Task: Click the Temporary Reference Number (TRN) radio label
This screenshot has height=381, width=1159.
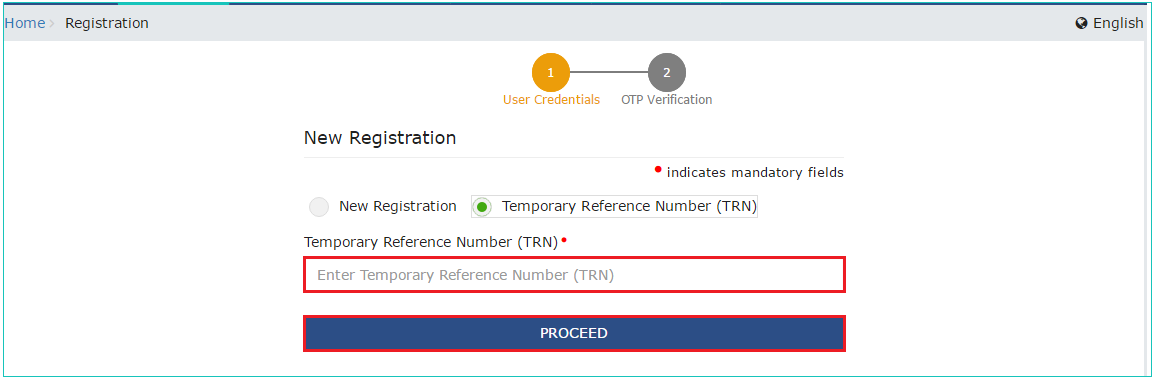Action: pyautogui.click(x=629, y=206)
